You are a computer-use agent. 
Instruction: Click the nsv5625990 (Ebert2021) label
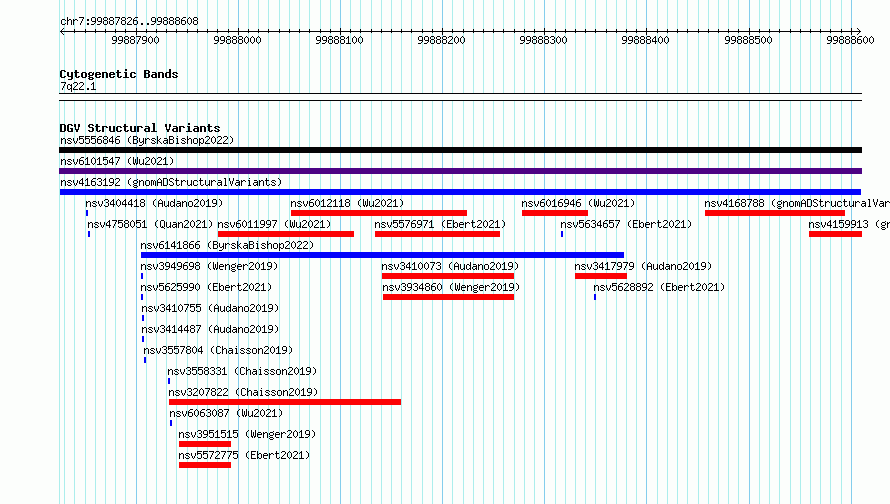(x=206, y=287)
